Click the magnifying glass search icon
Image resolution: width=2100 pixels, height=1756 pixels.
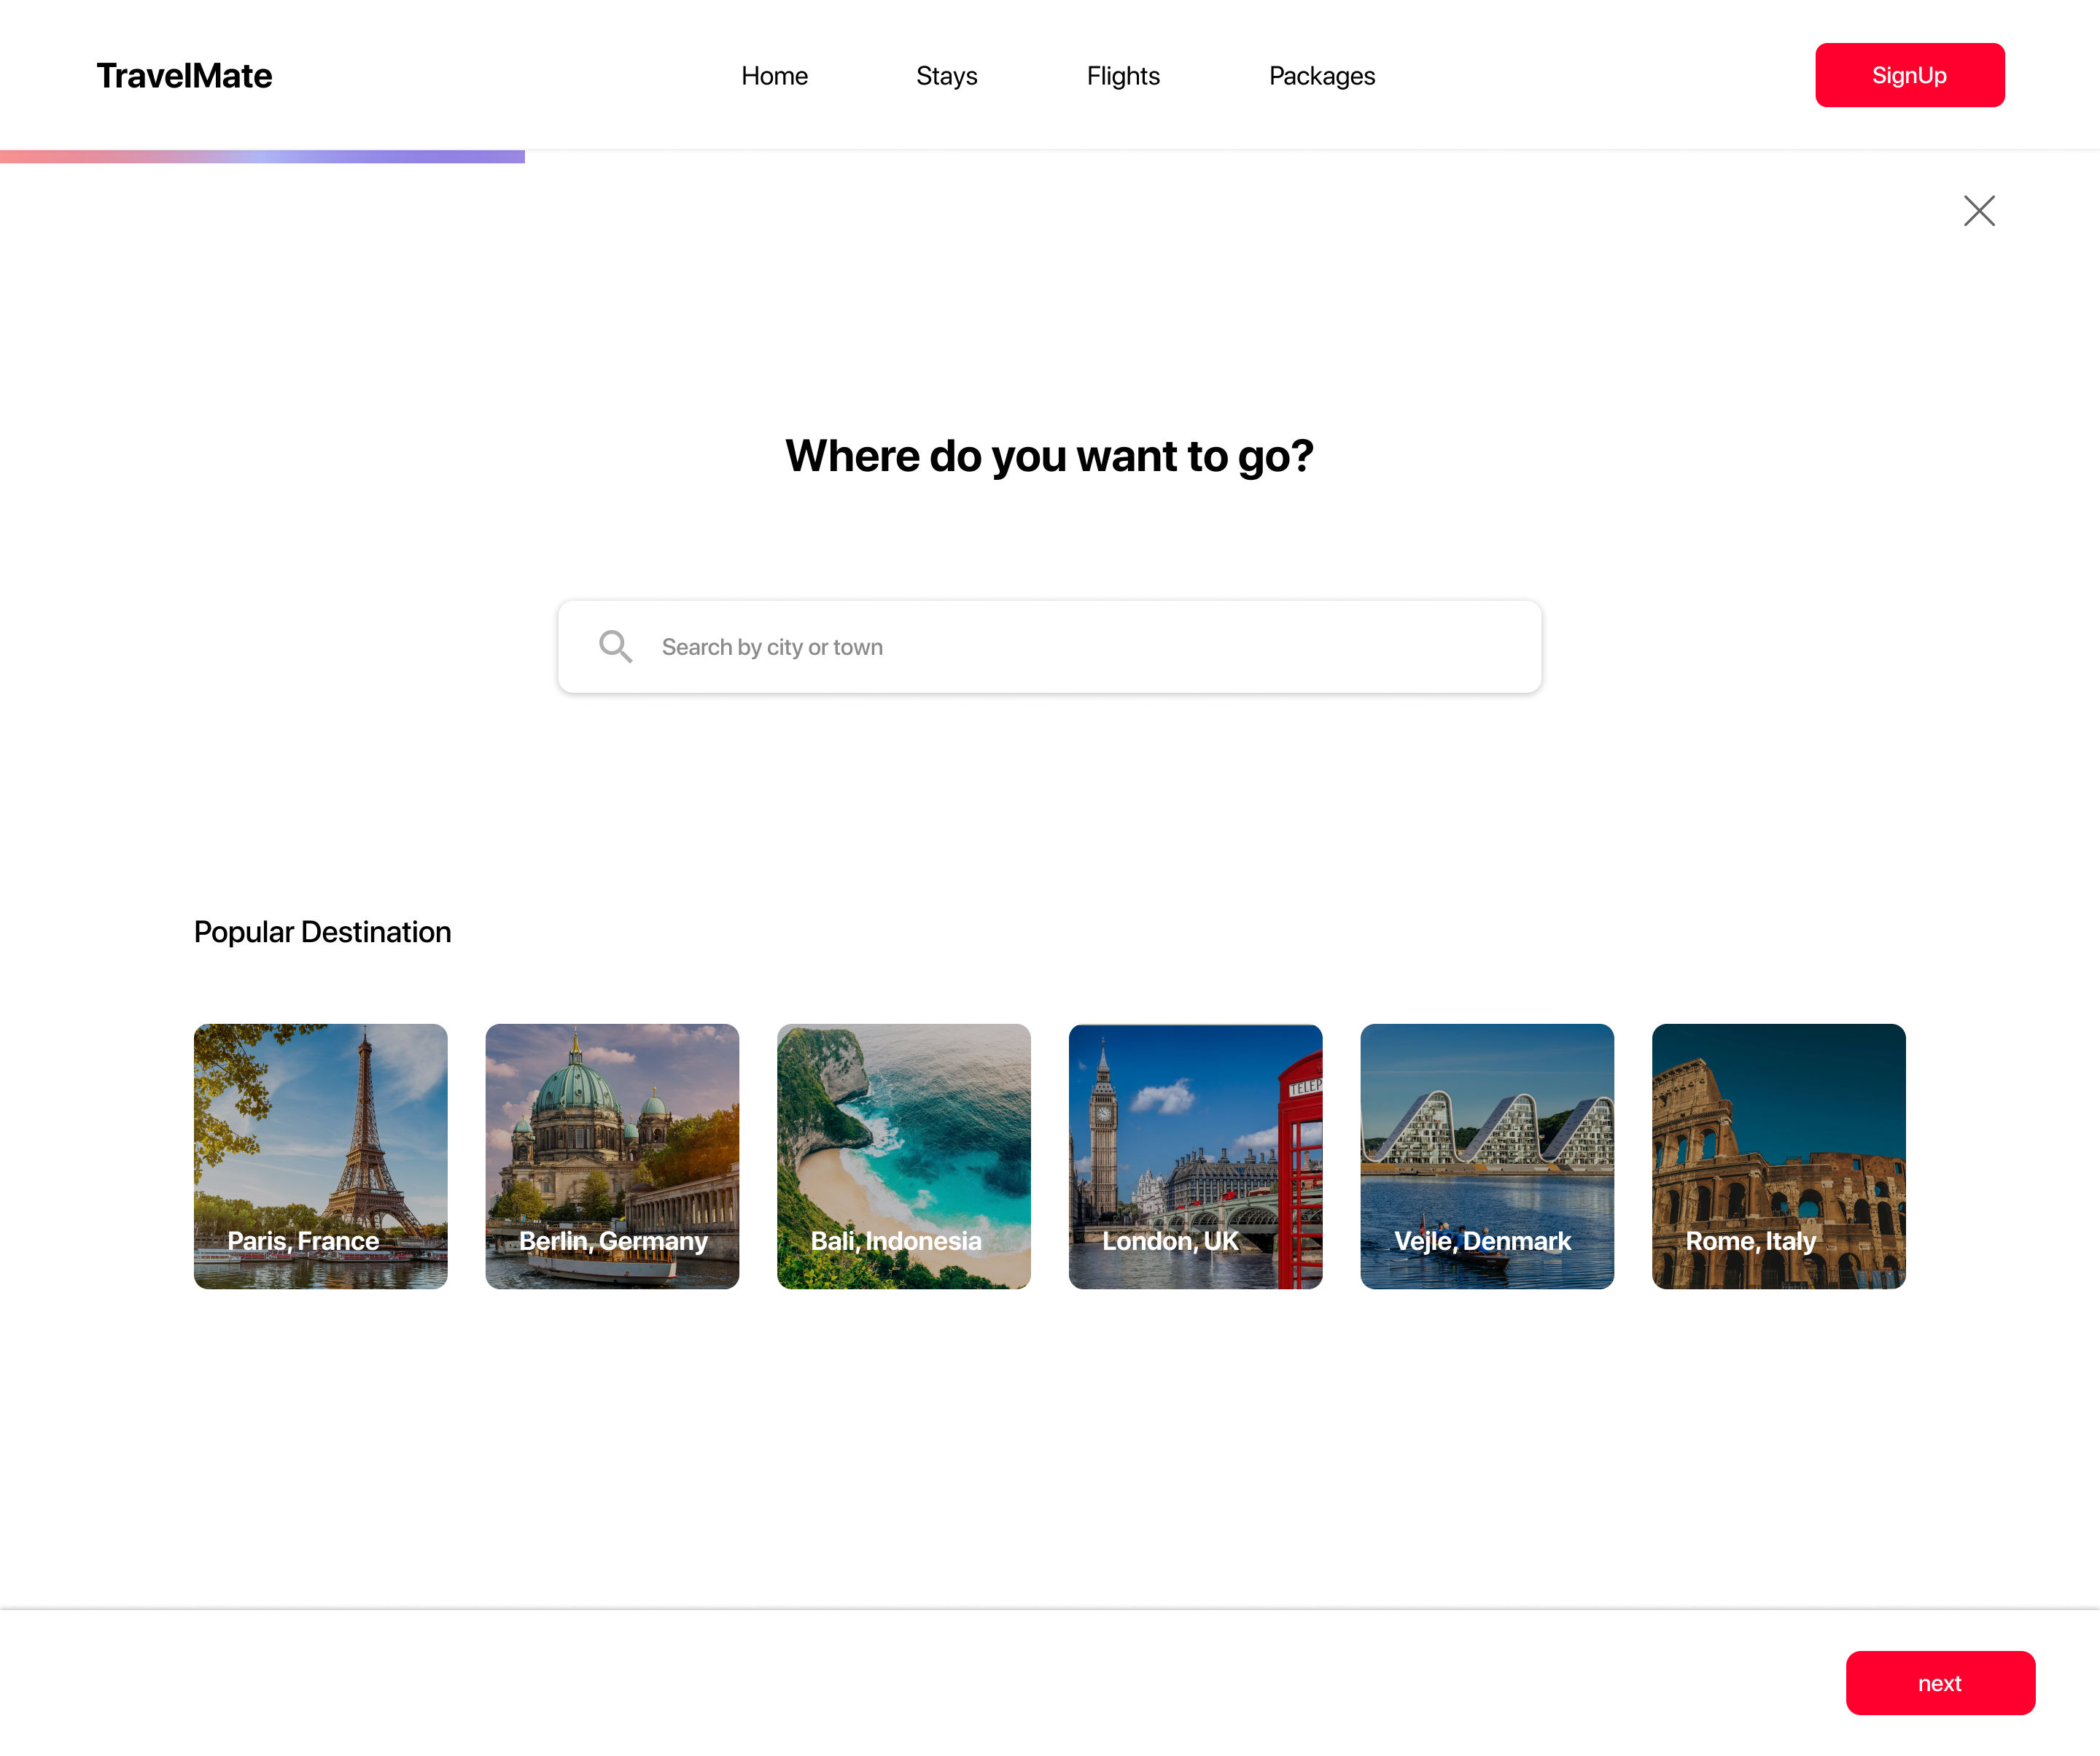[615, 646]
